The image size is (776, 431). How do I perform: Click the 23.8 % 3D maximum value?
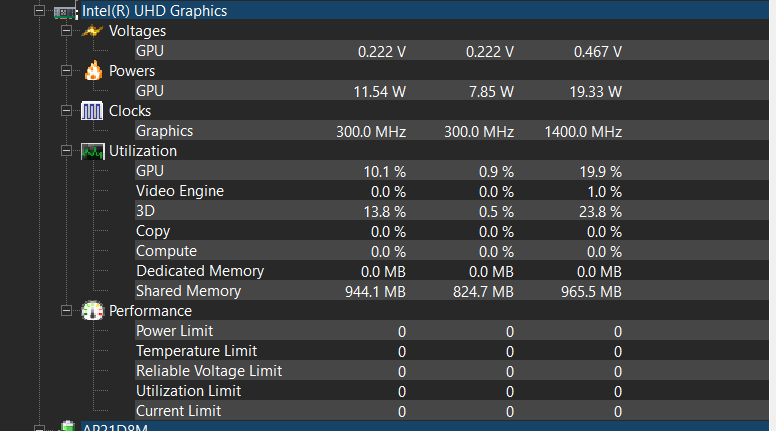[x=600, y=212]
